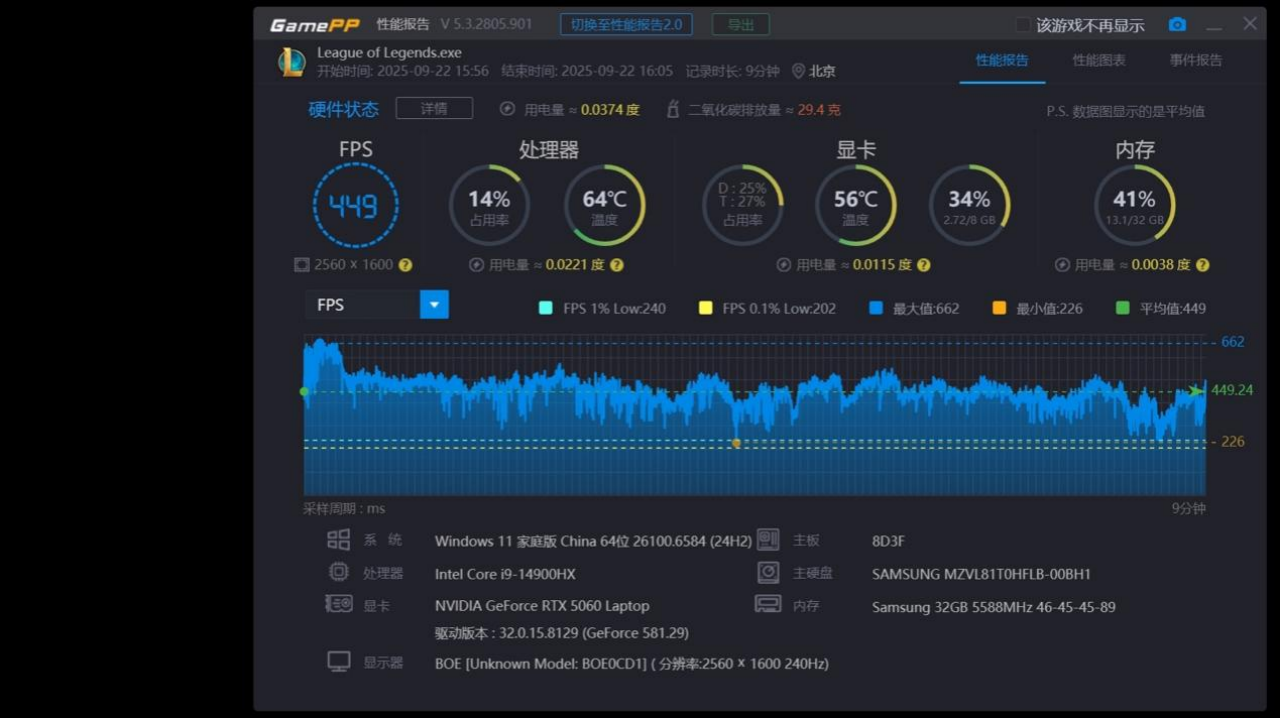The image size is (1280, 718).
Task: Click the help icon next to processor power usage
Action: (x=617, y=265)
